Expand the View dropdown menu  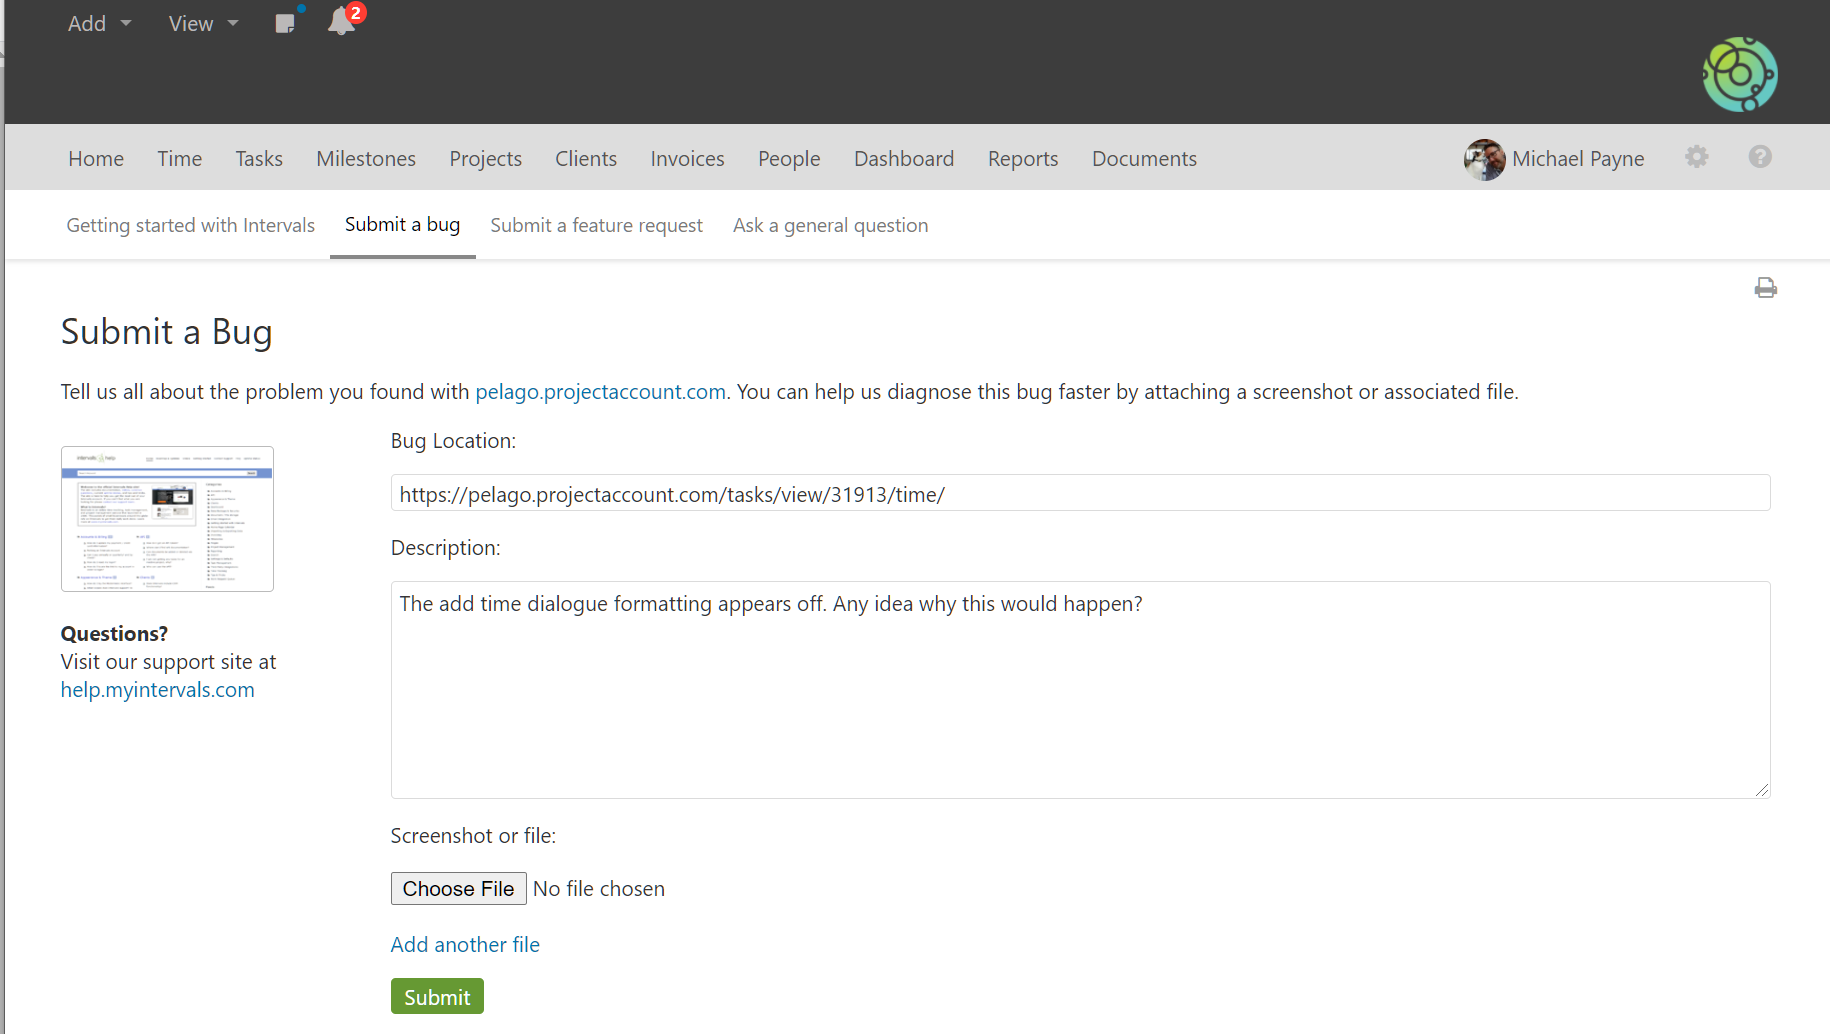(x=203, y=24)
